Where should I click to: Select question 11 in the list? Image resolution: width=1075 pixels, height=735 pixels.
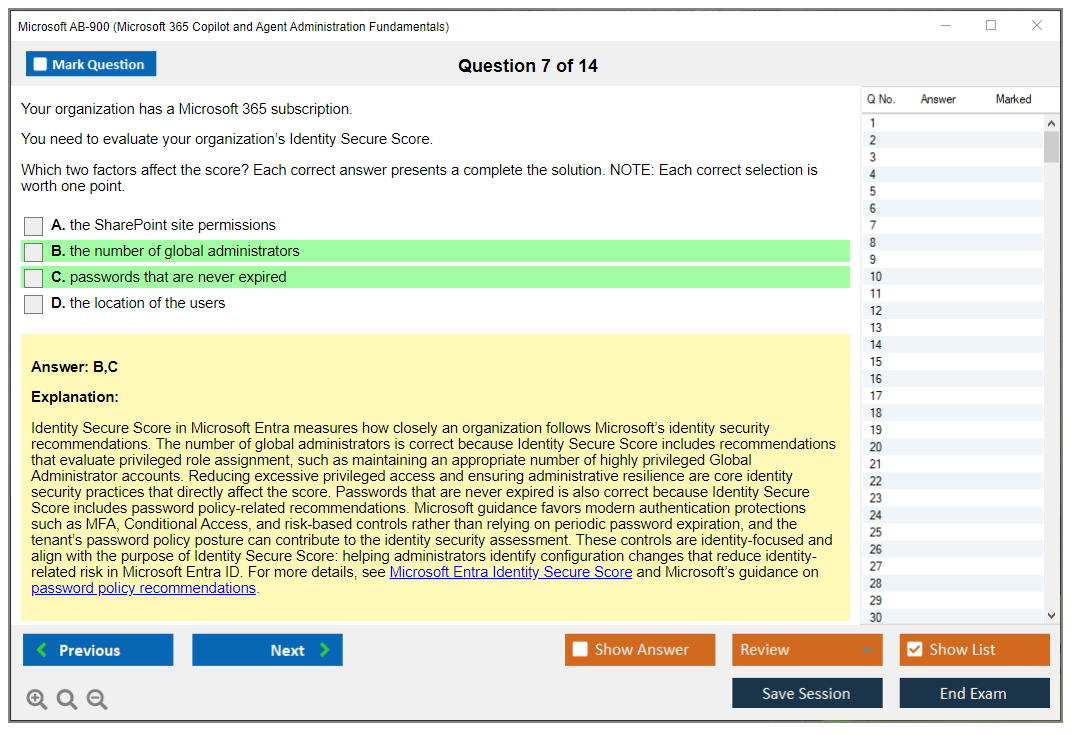pos(952,293)
